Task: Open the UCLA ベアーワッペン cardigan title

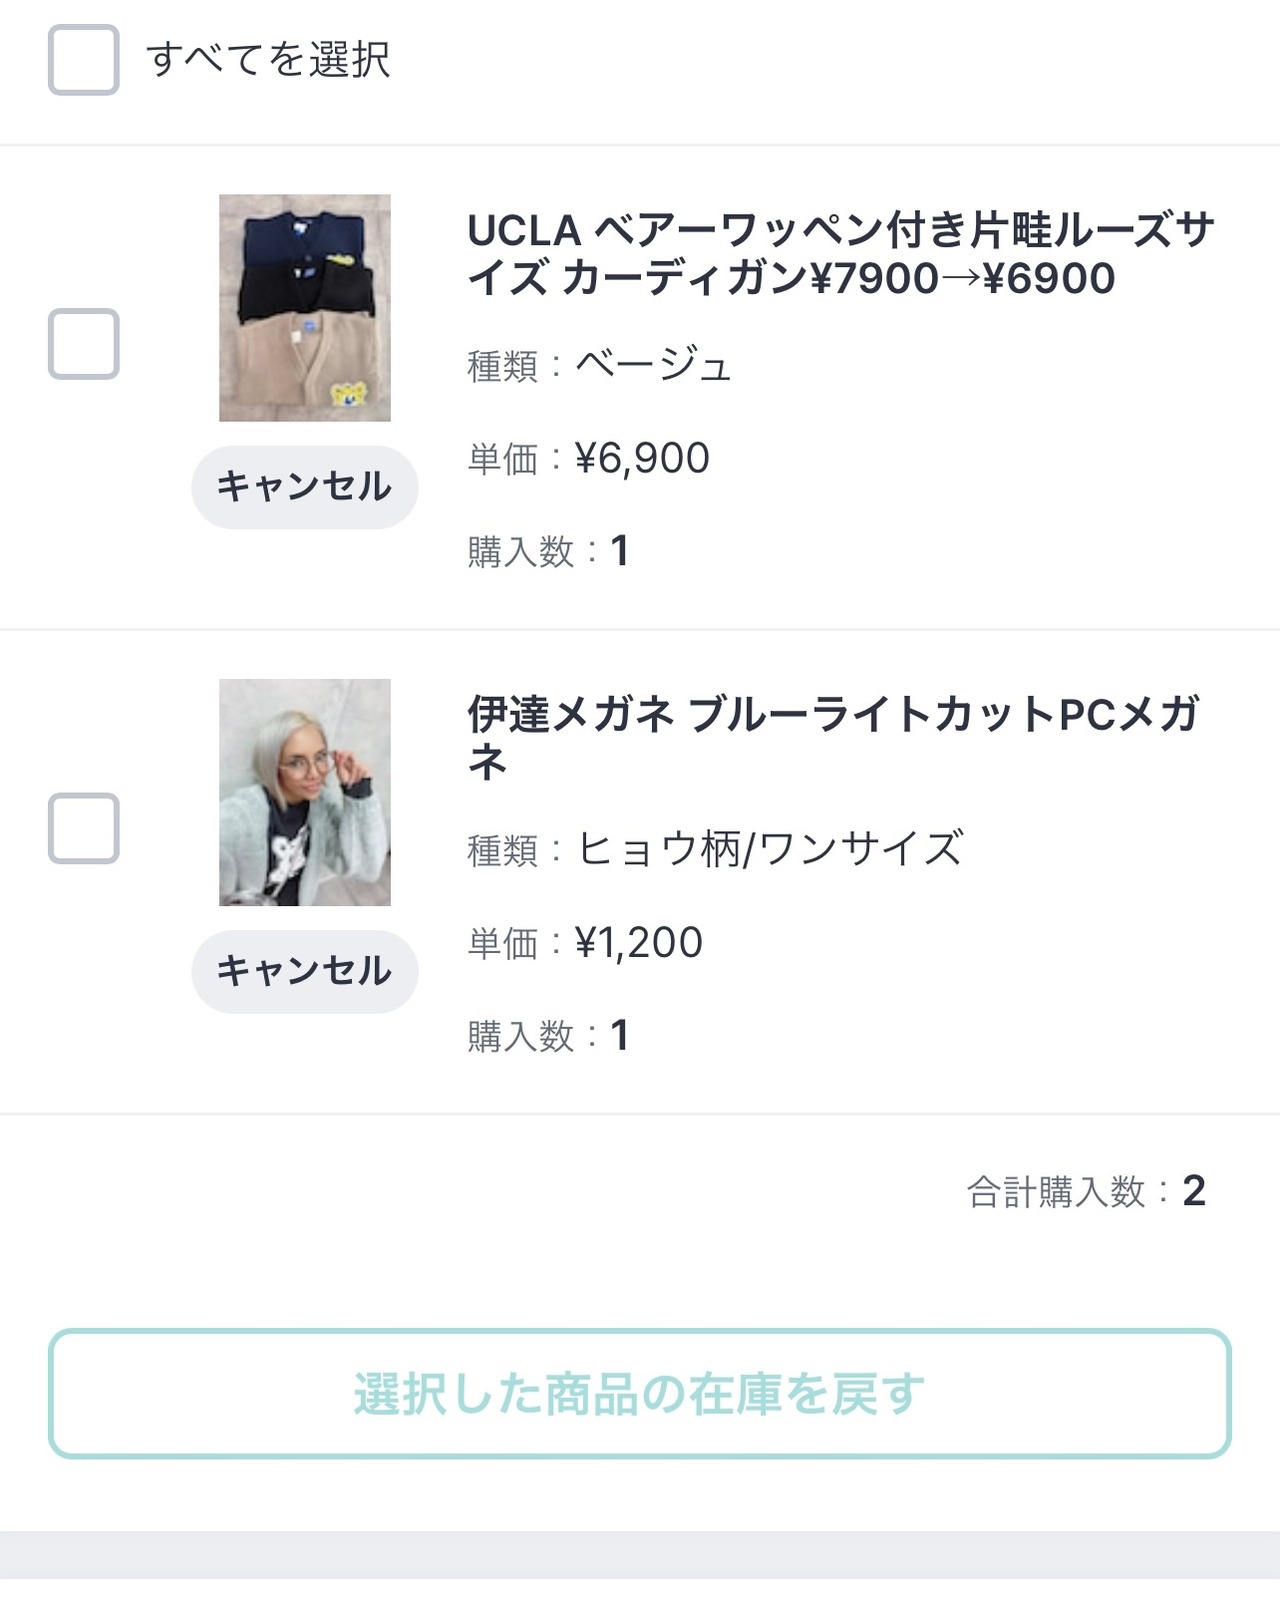Action: tap(840, 254)
